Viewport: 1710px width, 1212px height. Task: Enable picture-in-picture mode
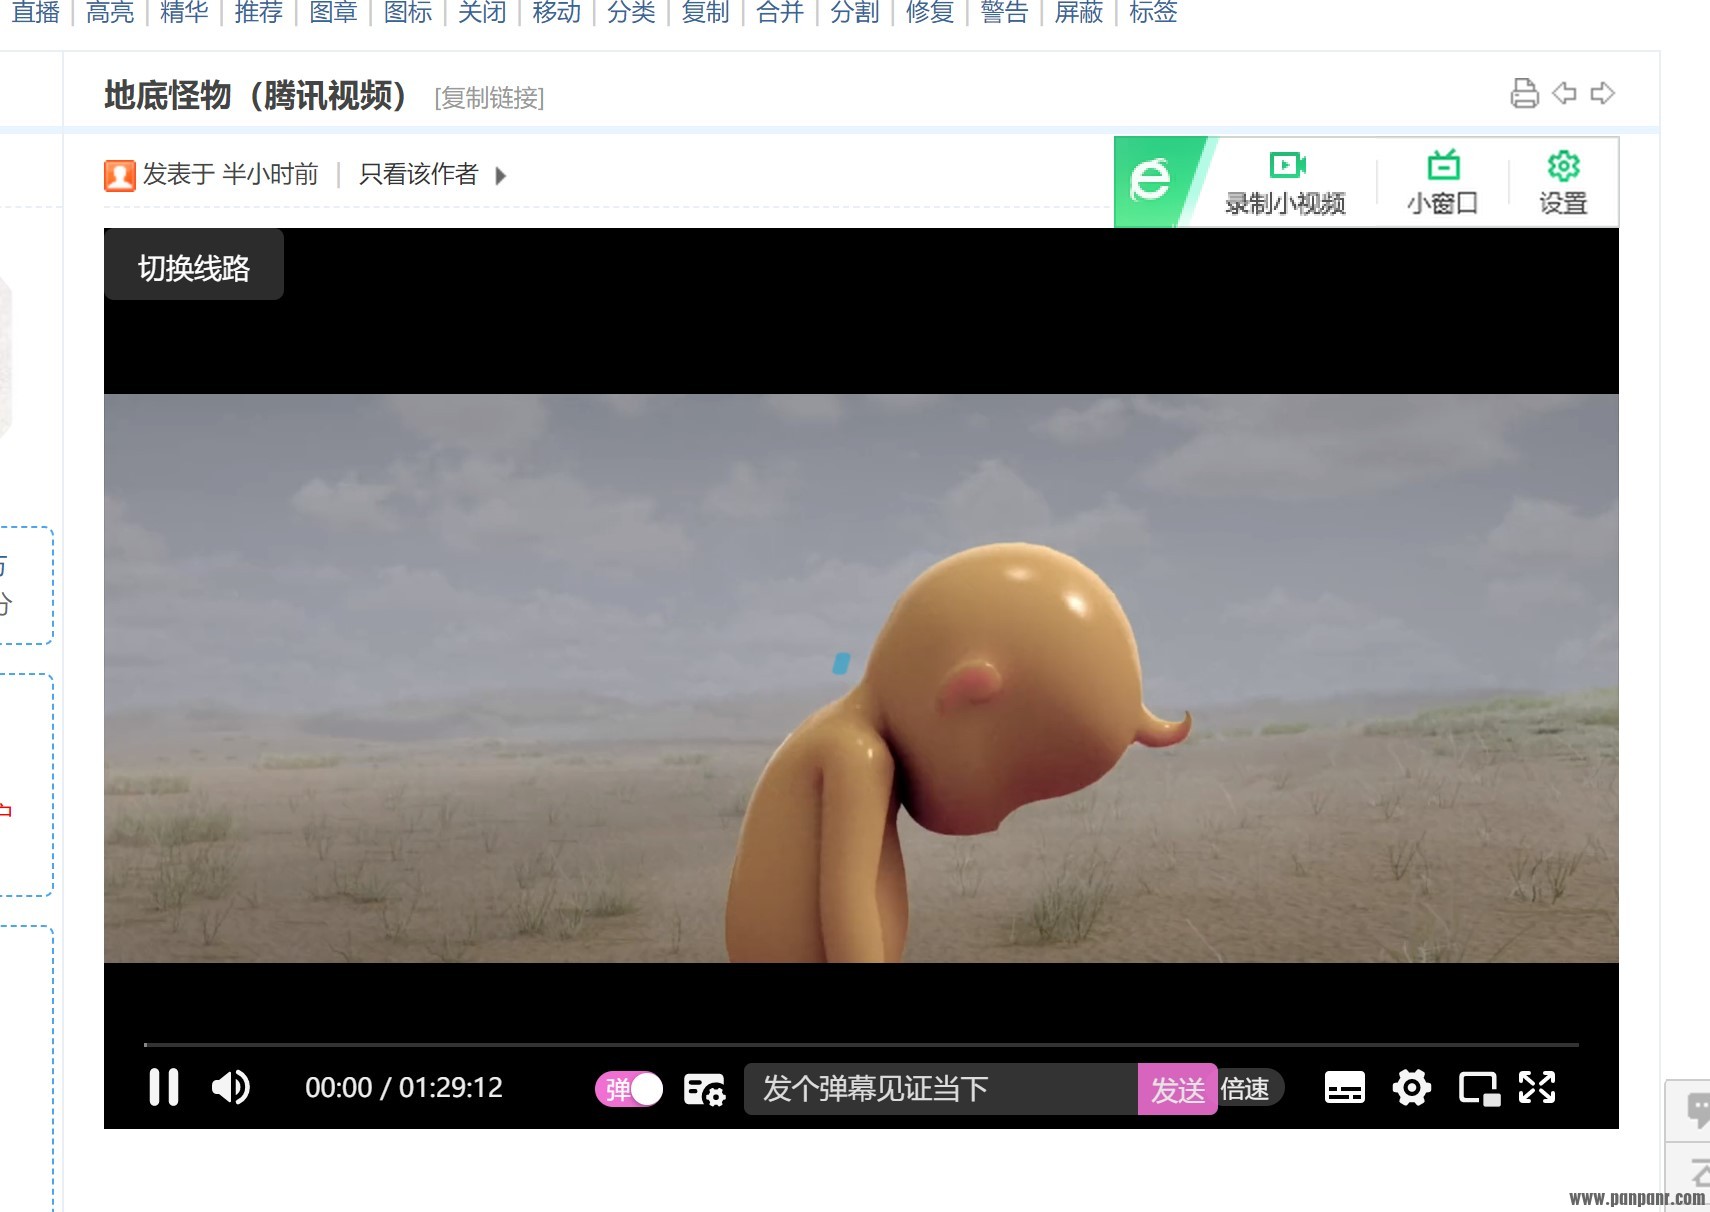point(1479,1088)
